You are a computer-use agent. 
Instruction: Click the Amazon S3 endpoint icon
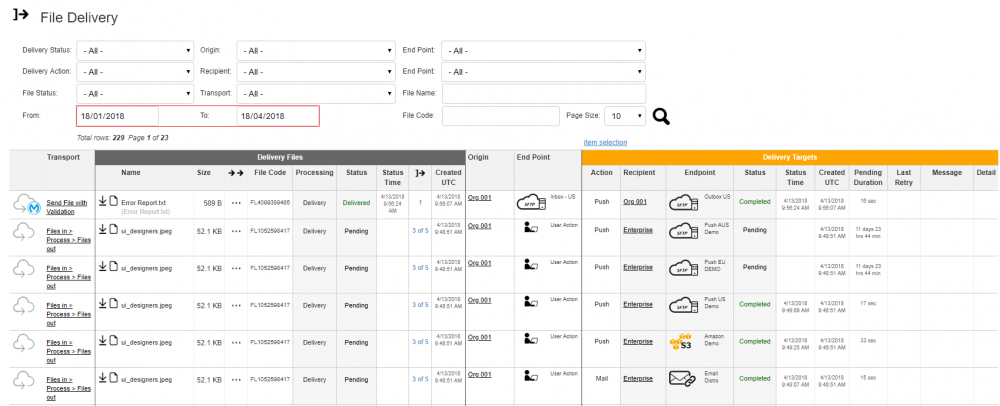682,343
